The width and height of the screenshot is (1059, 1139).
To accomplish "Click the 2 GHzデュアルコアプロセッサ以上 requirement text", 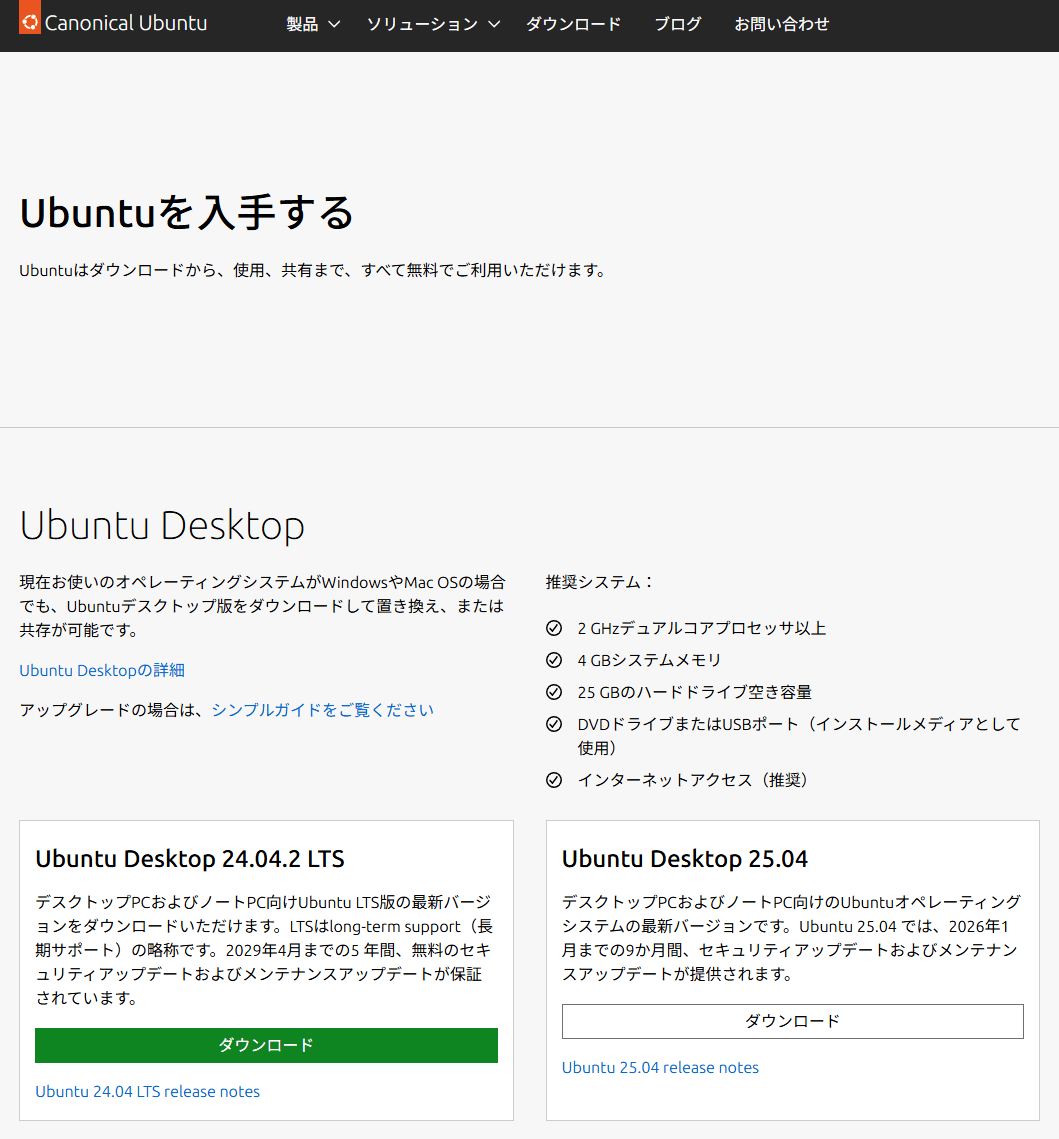I will [x=702, y=628].
